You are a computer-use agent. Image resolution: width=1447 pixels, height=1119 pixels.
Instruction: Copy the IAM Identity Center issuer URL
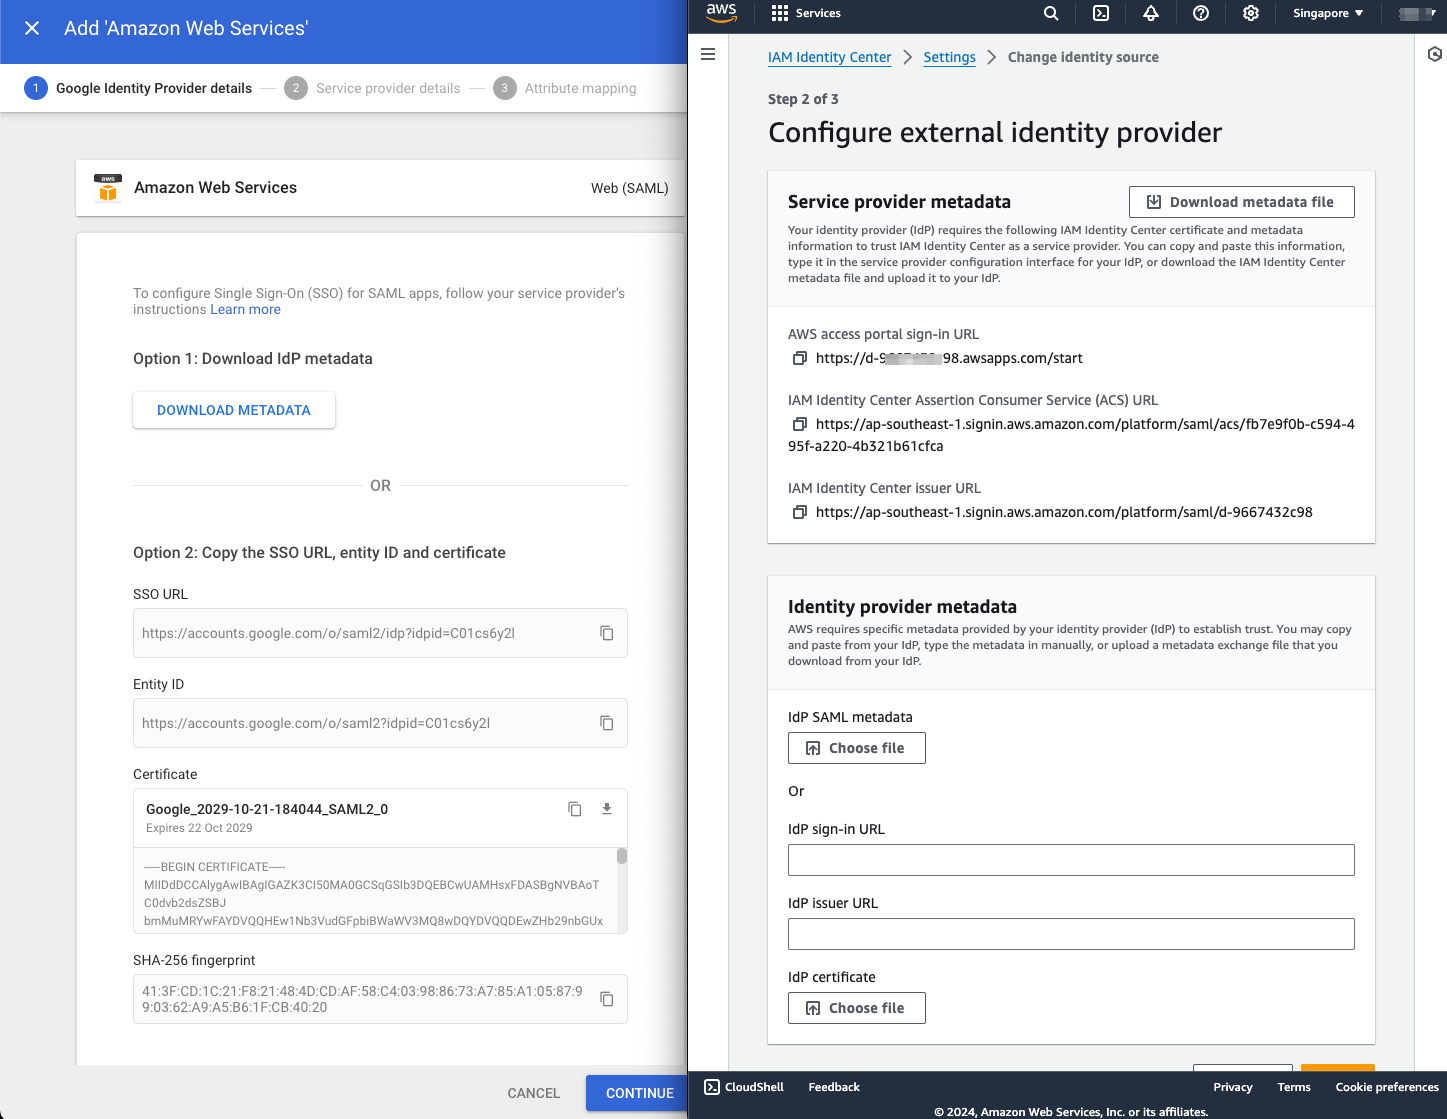(800, 512)
